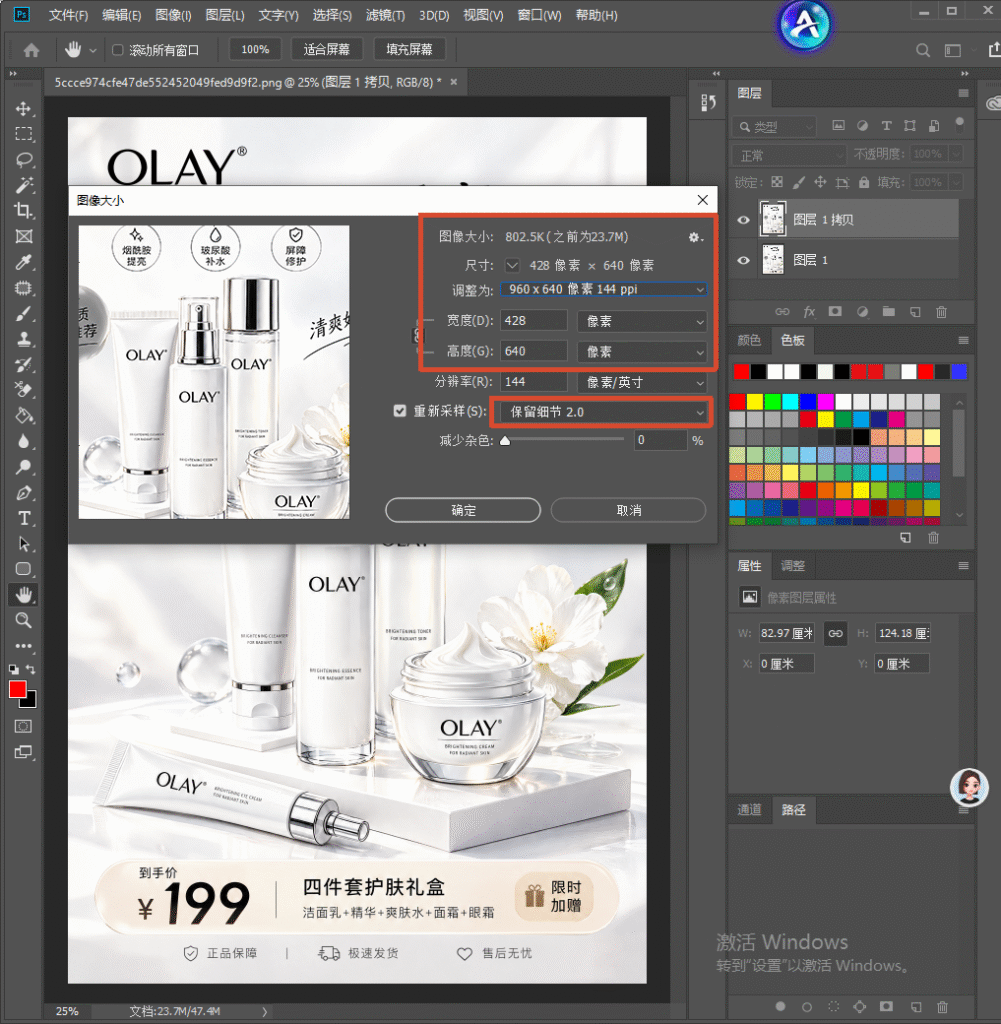Open the Fit To preset dropdown

pyautogui.click(x=603, y=289)
